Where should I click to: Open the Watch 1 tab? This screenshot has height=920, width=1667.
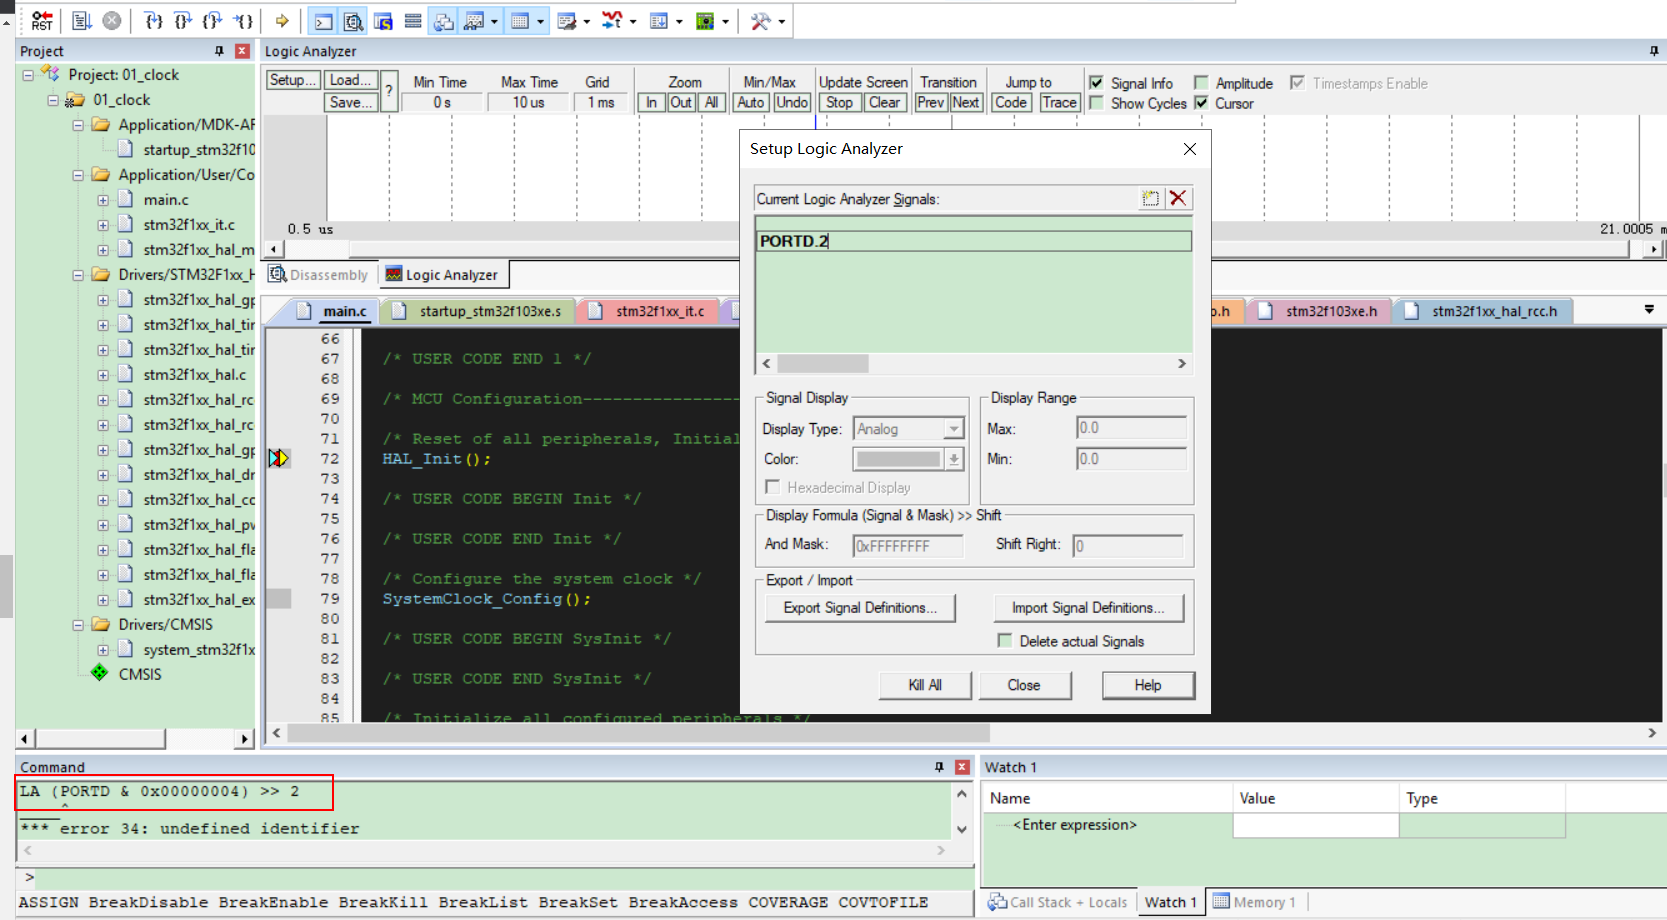pos(1170,902)
